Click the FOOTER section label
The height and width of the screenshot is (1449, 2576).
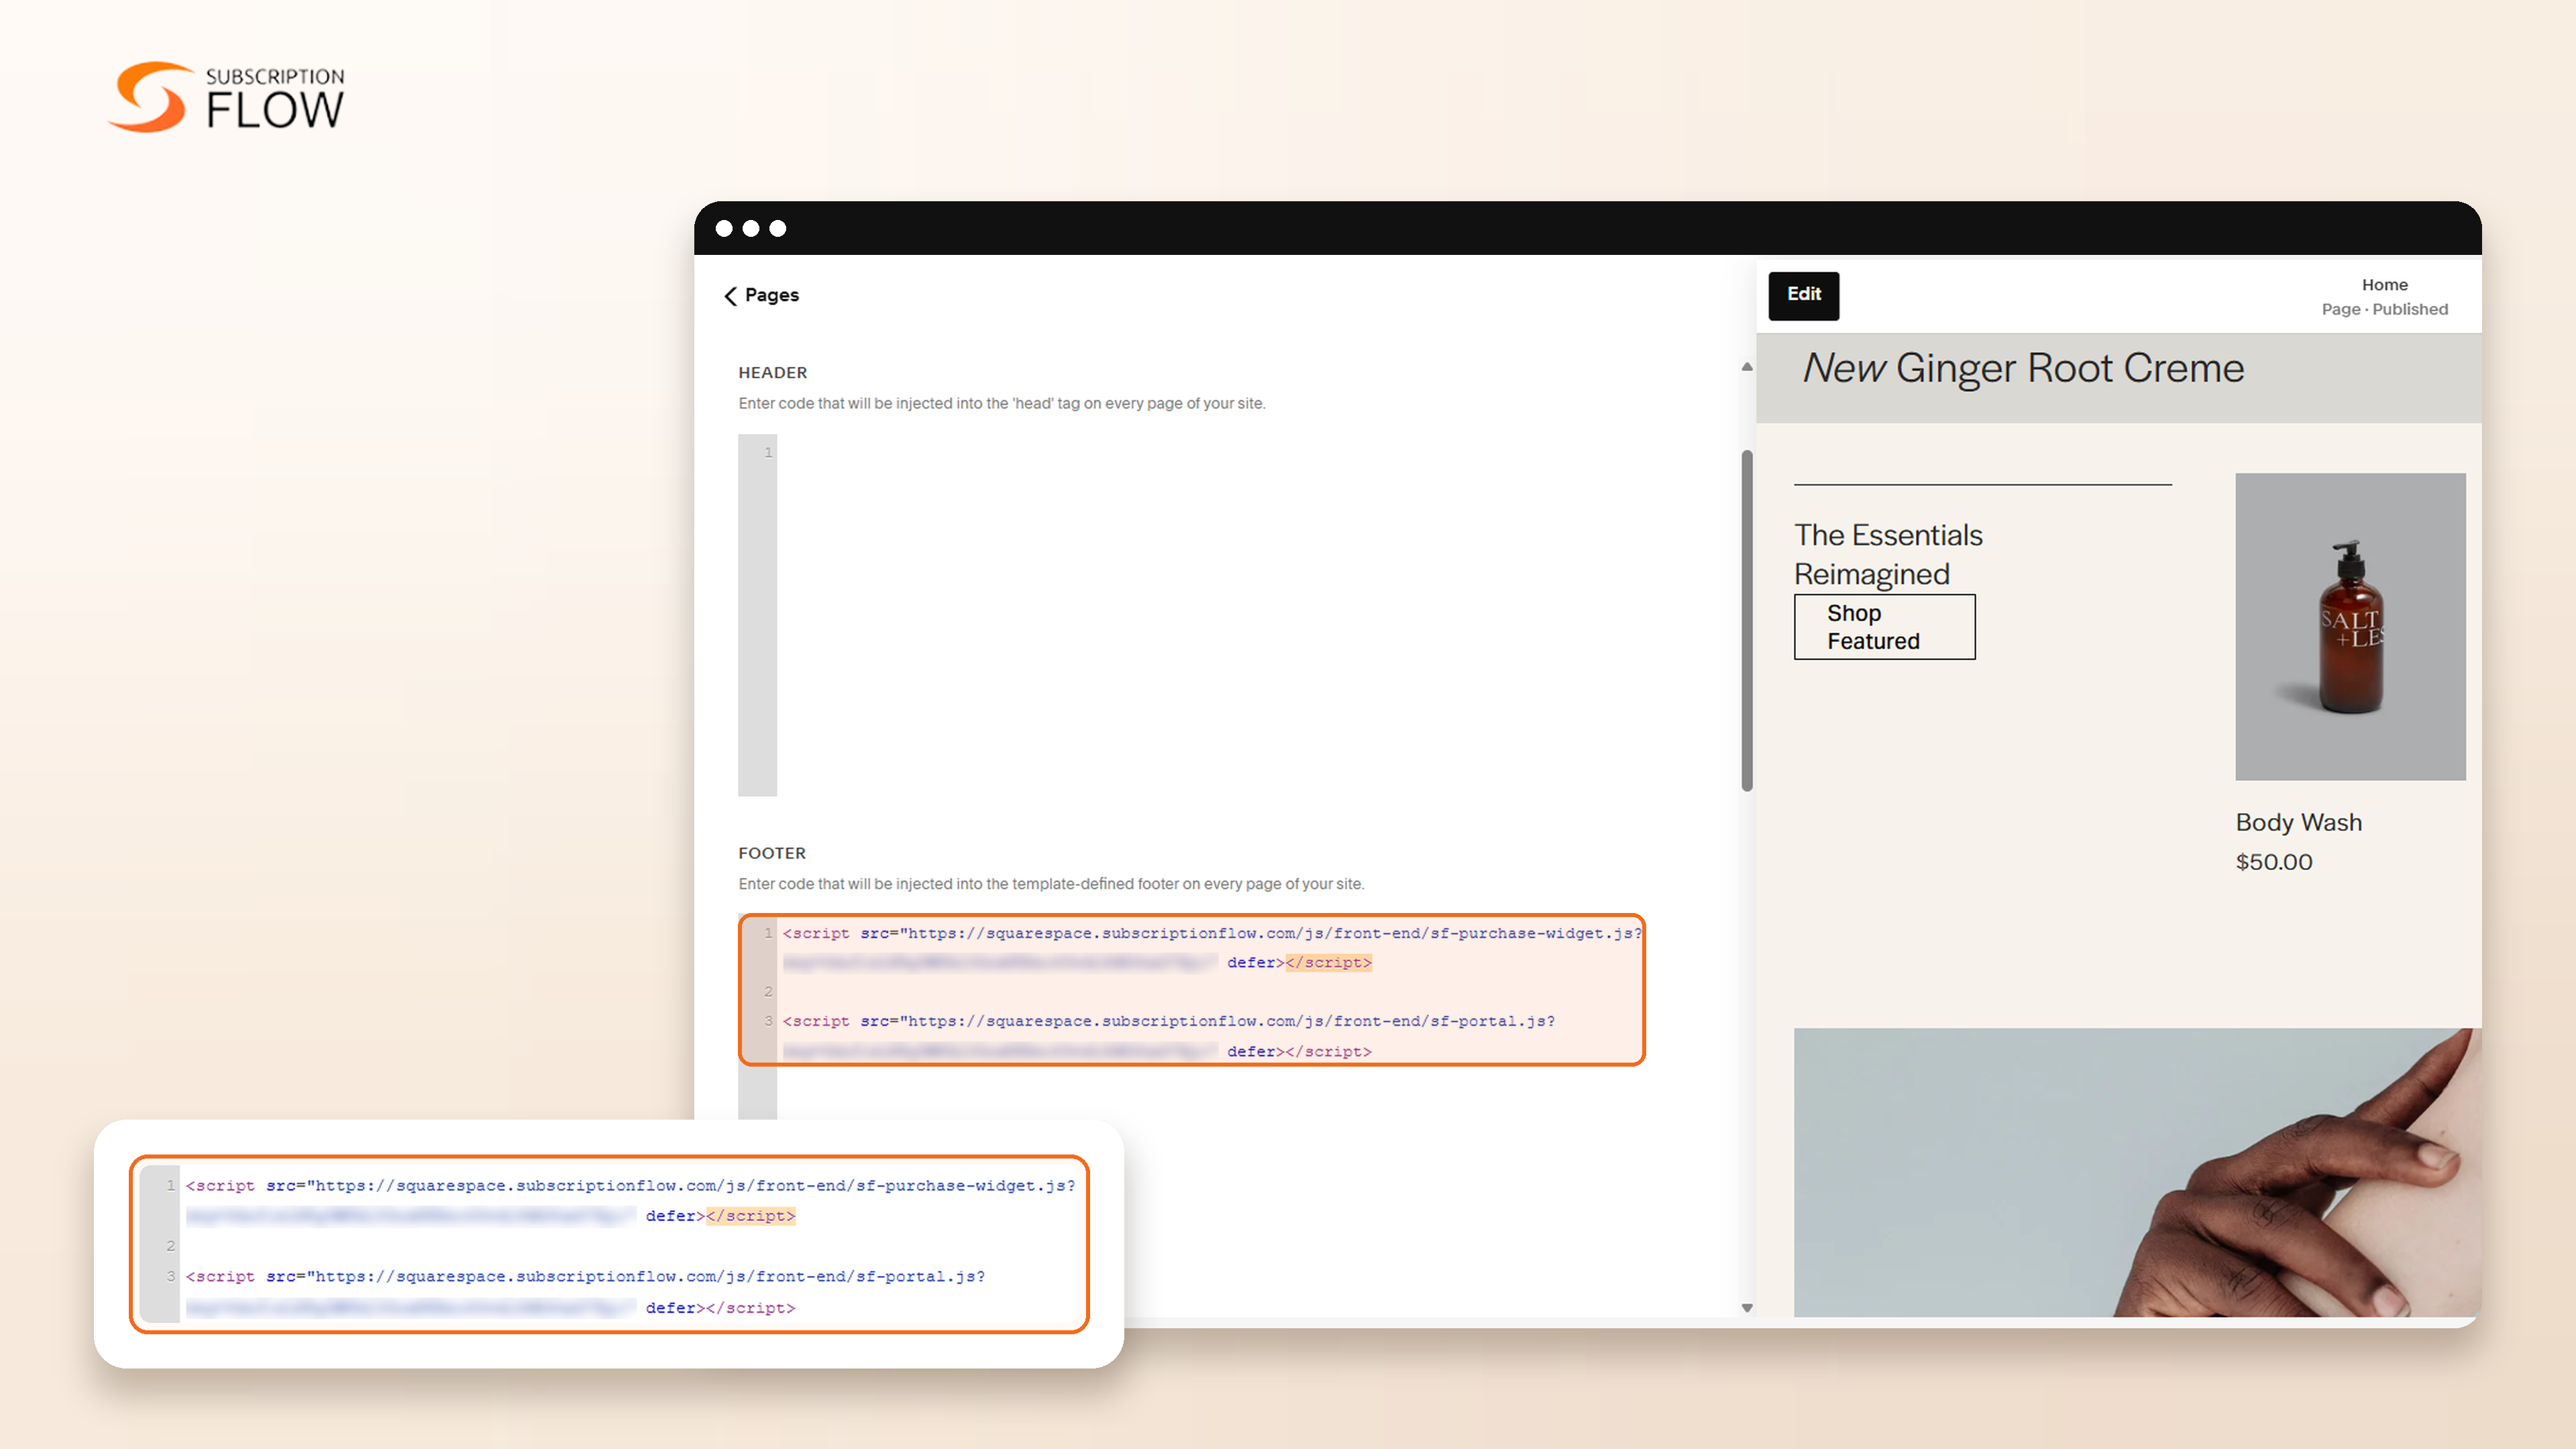(x=771, y=853)
